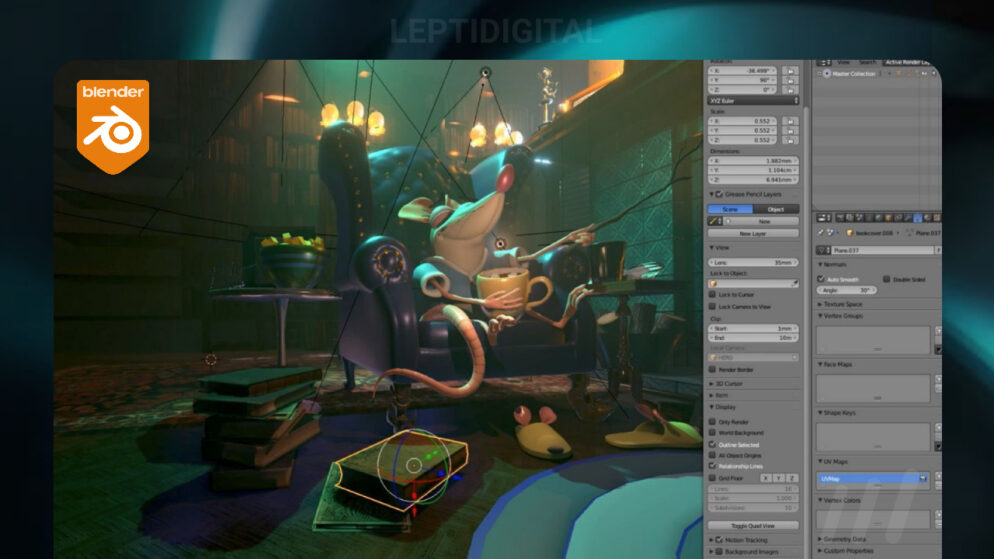Select the Scene grease pencil source
The image size is (994, 559).
pos(730,209)
